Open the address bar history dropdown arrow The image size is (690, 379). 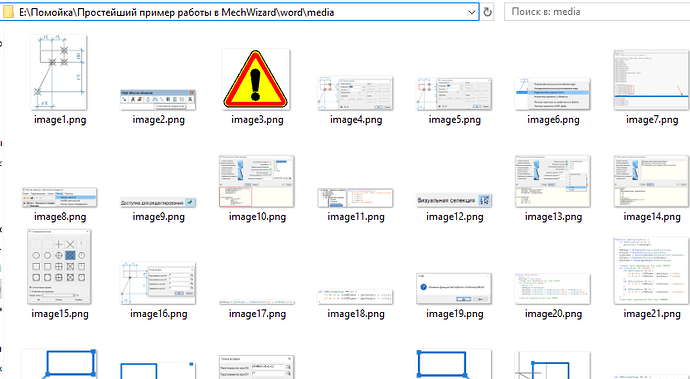(x=472, y=12)
